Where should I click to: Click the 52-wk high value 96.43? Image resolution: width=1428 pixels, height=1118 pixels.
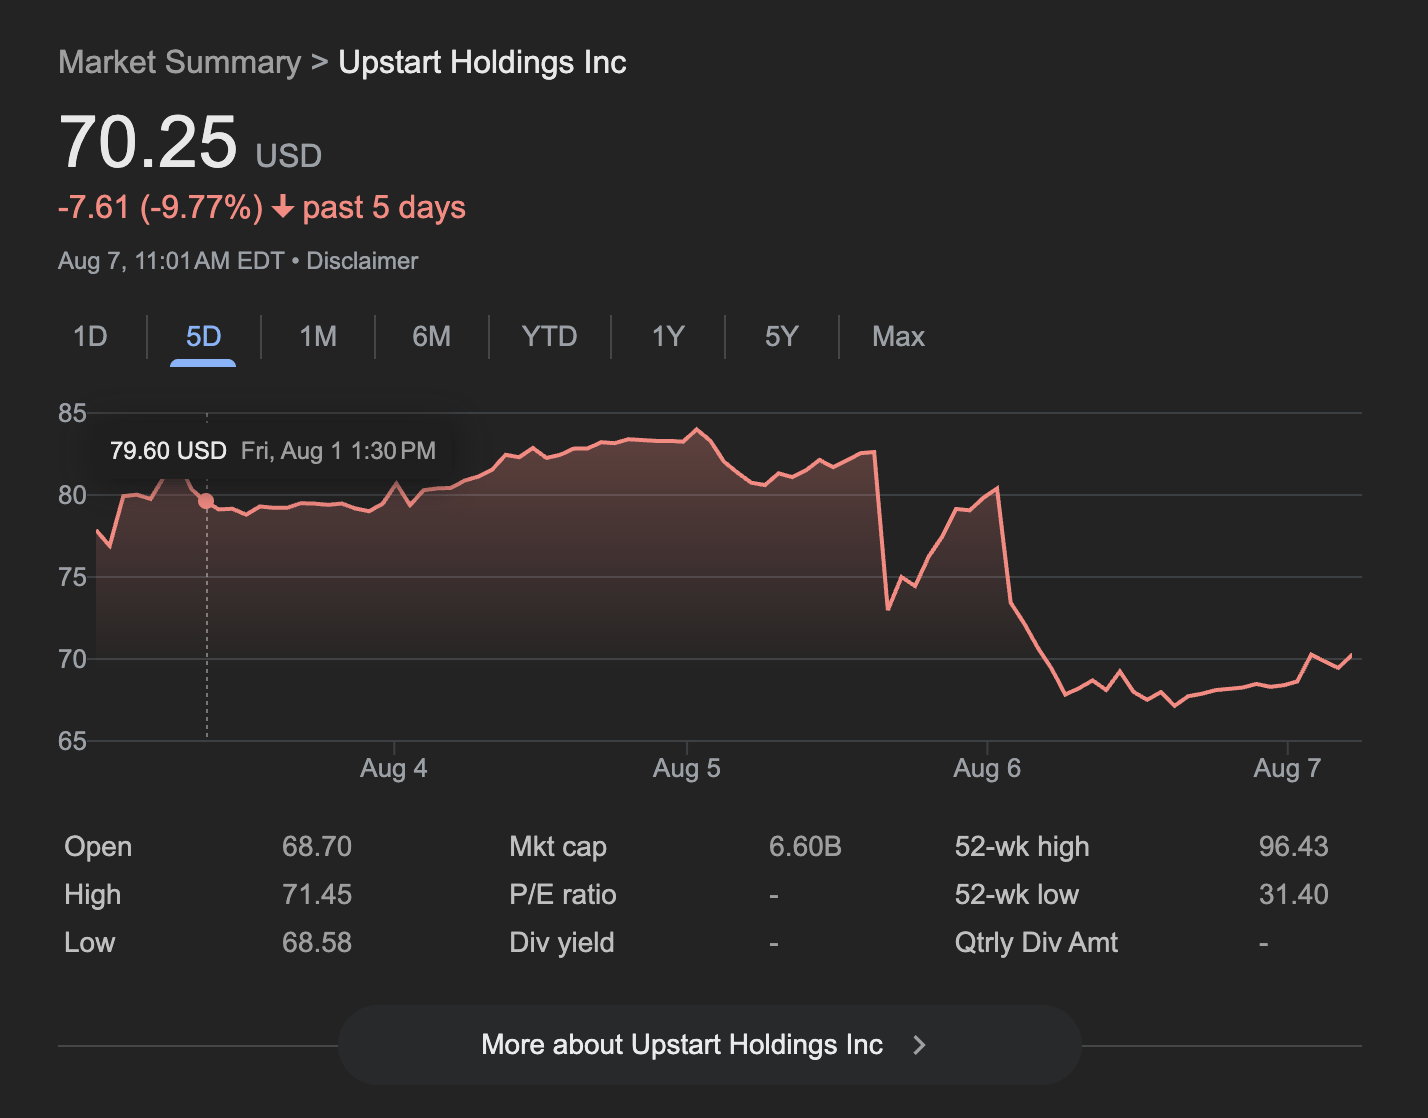pyautogui.click(x=1293, y=847)
